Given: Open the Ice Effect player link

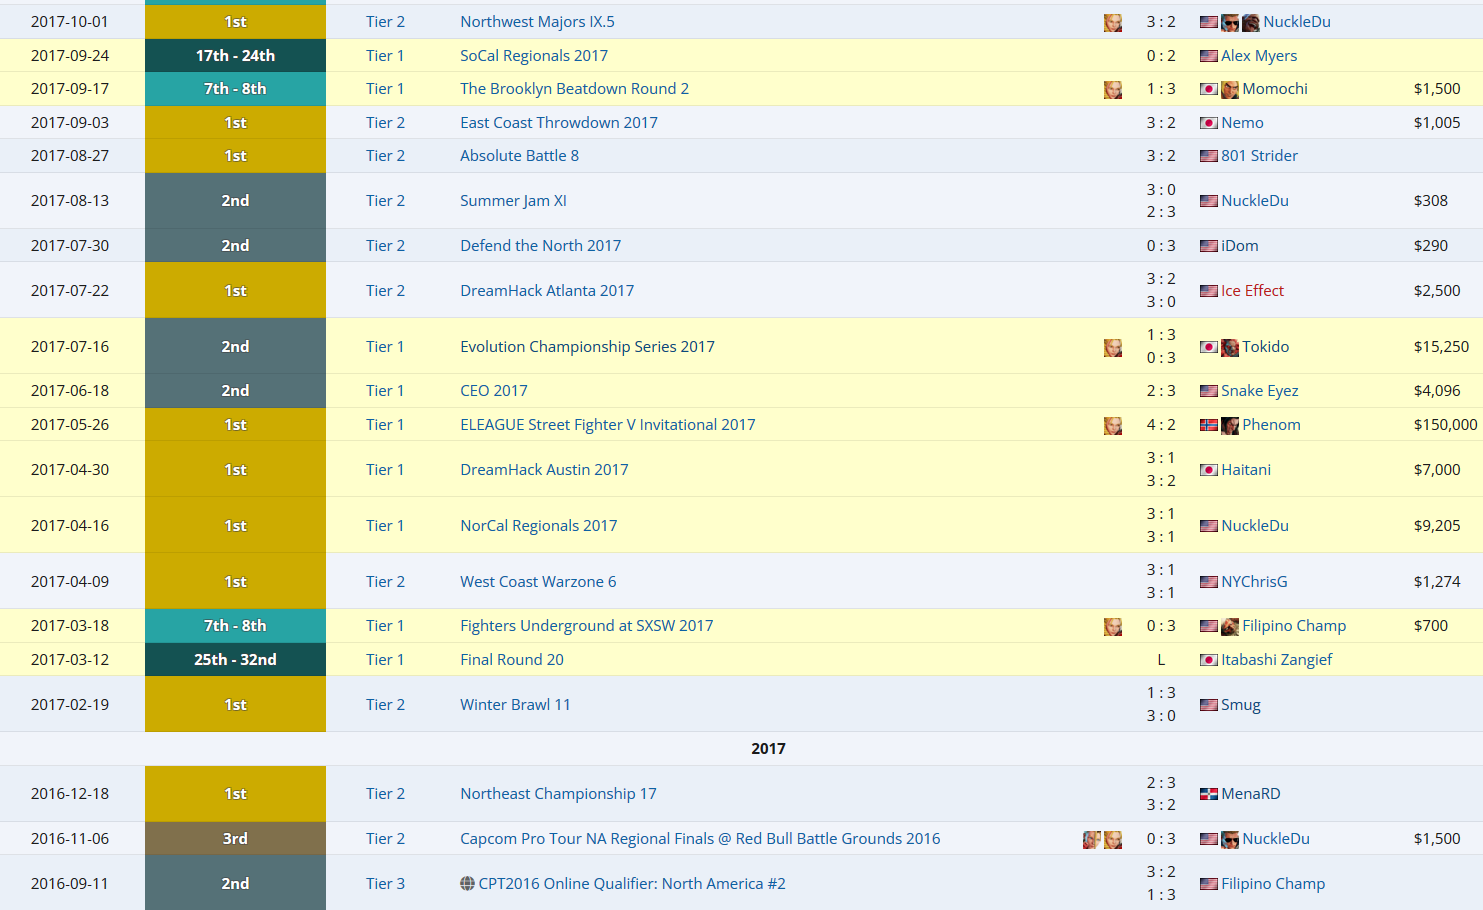Looking at the screenshot, I should pos(1252,291).
